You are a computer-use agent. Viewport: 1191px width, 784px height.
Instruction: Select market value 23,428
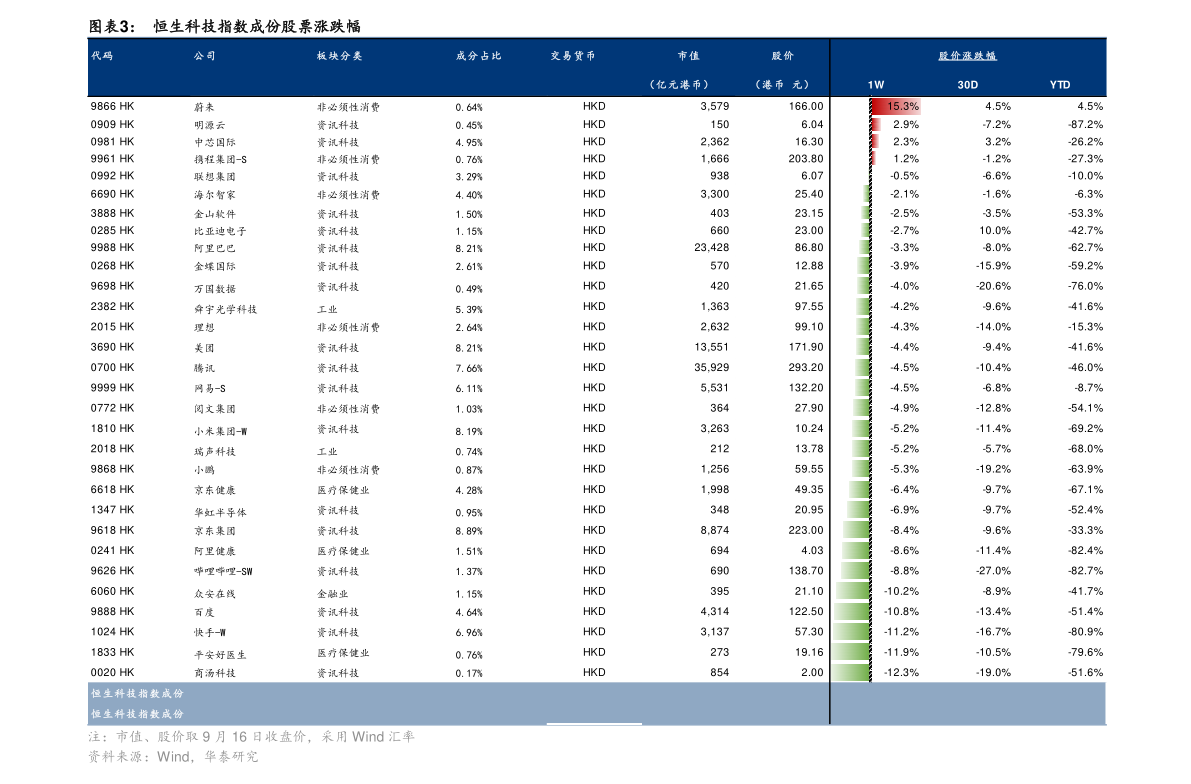pos(712,247)
